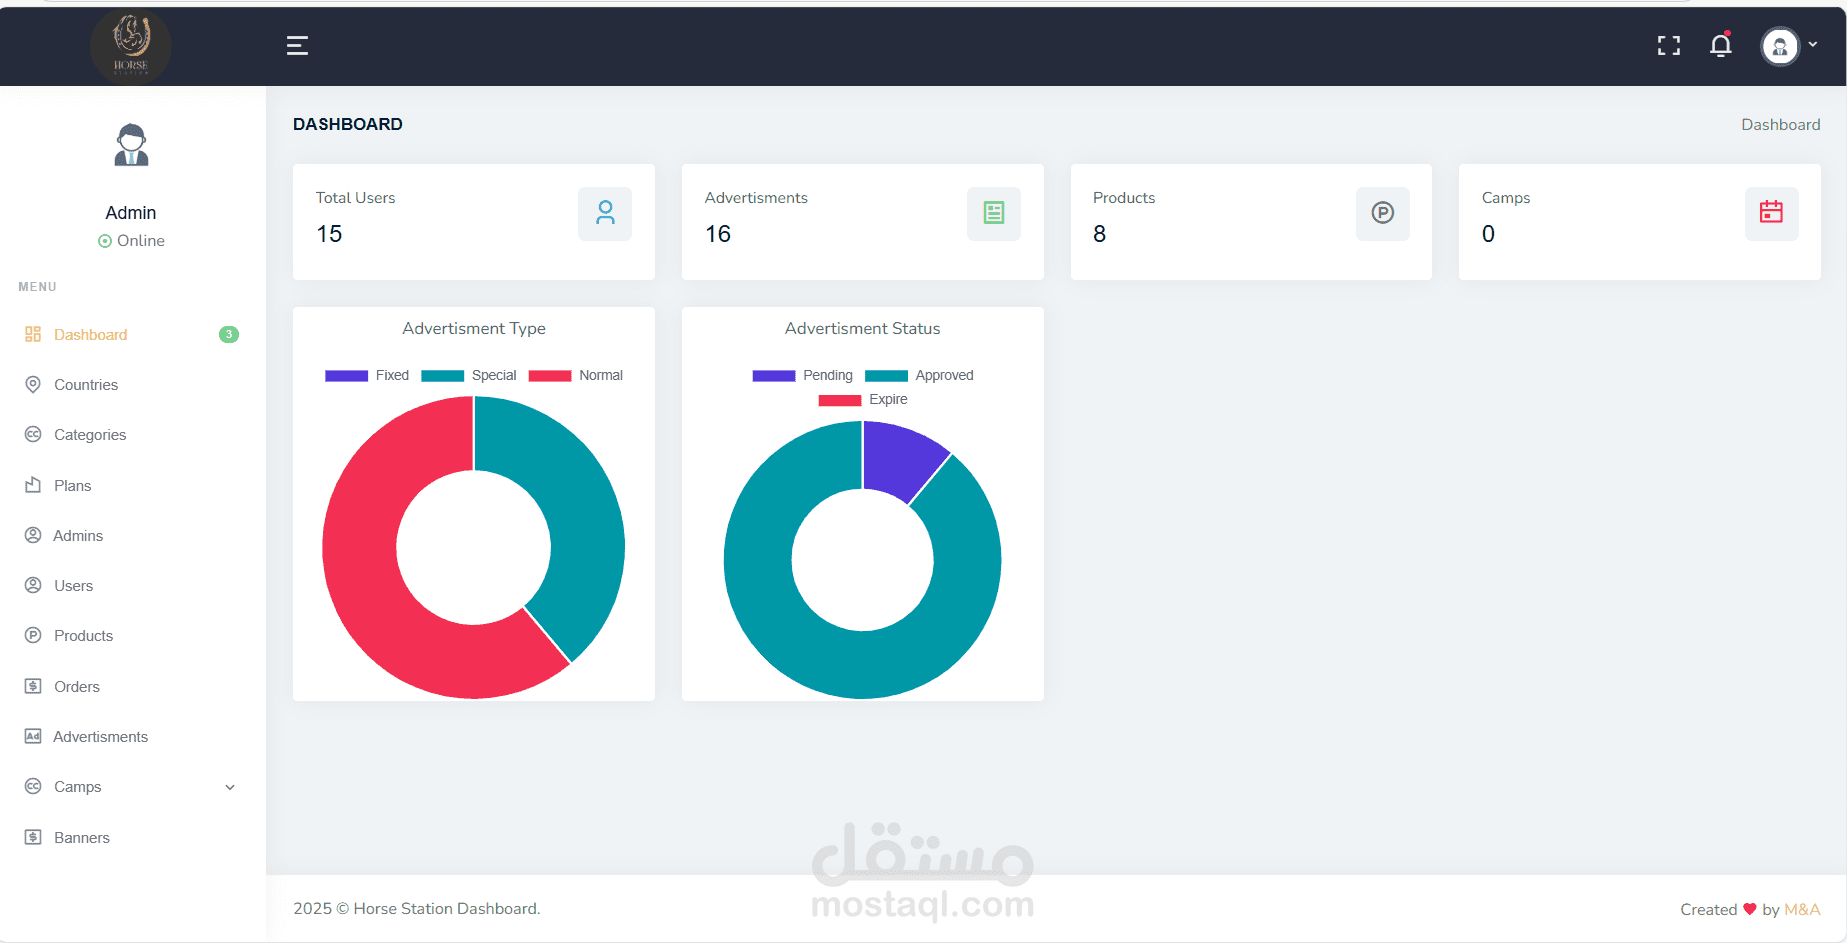Open the Dashboard menu item

point(131,334)
